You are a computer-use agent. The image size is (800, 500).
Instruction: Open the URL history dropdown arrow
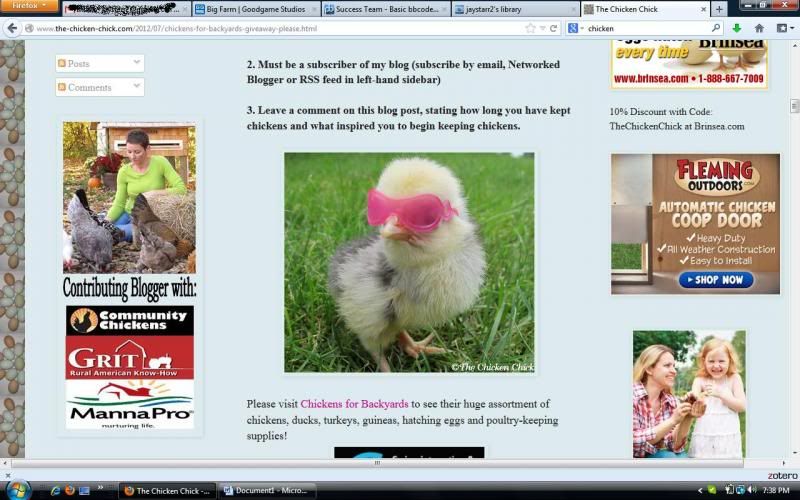coord(543,29)
